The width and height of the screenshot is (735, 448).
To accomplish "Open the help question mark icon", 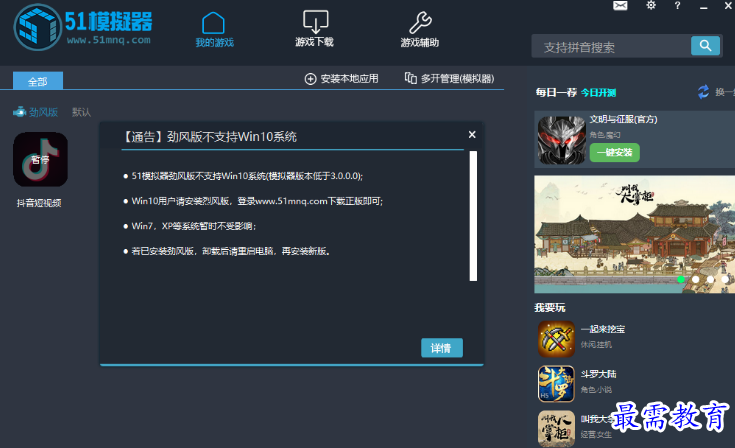I will 677,6.
